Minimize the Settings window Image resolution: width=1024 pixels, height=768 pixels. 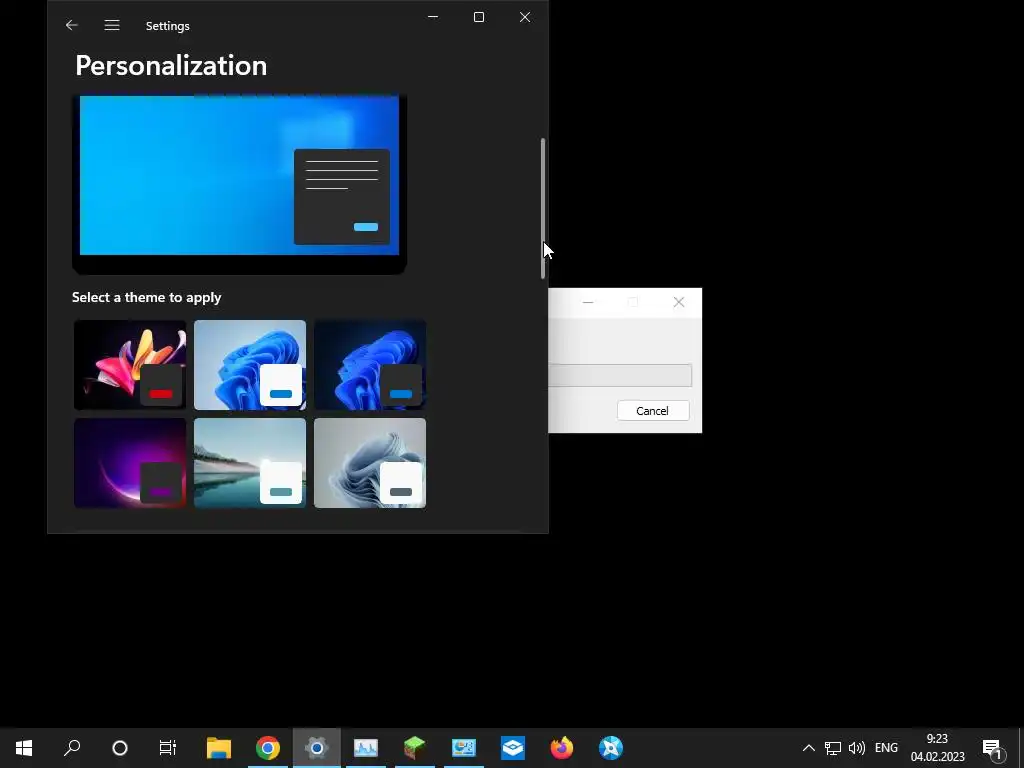coord(433,18)
